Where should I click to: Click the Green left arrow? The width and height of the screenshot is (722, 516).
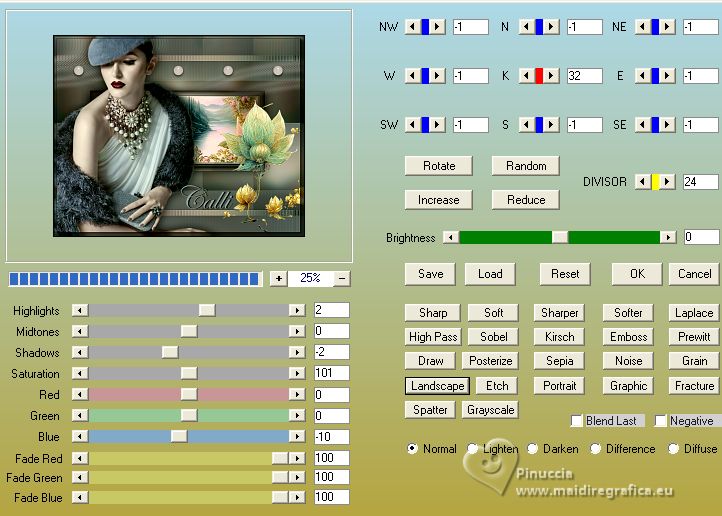pyautogui.click(x=80, y=416)
